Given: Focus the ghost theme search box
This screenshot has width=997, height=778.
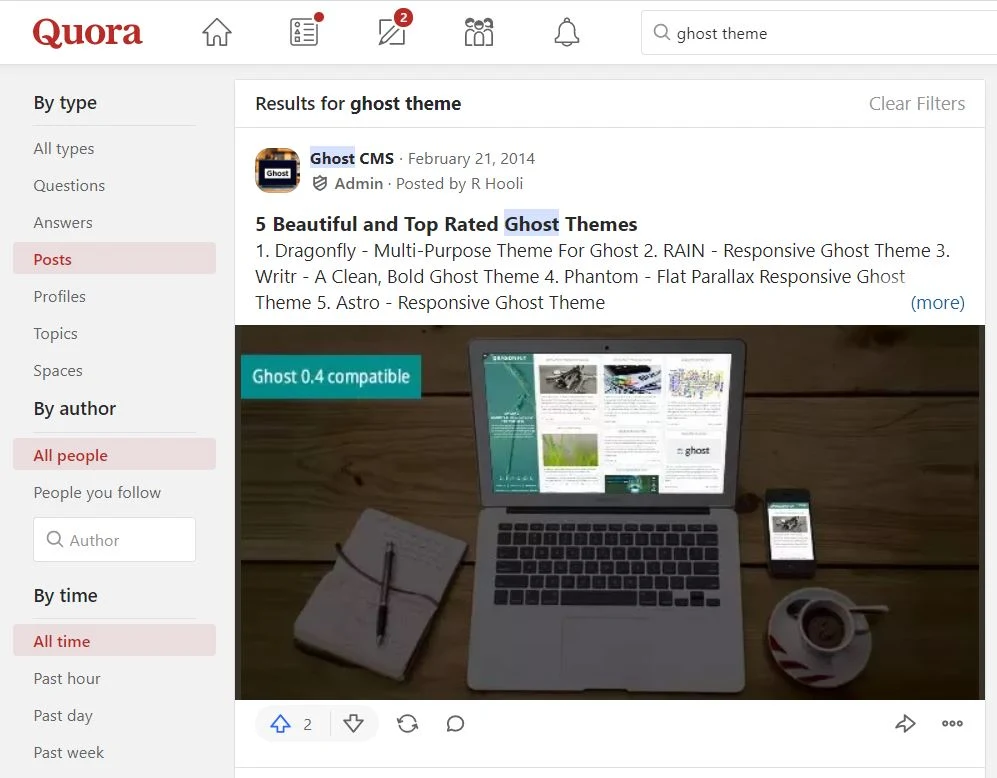Looking at the screenshot, I should pos(820,33).
